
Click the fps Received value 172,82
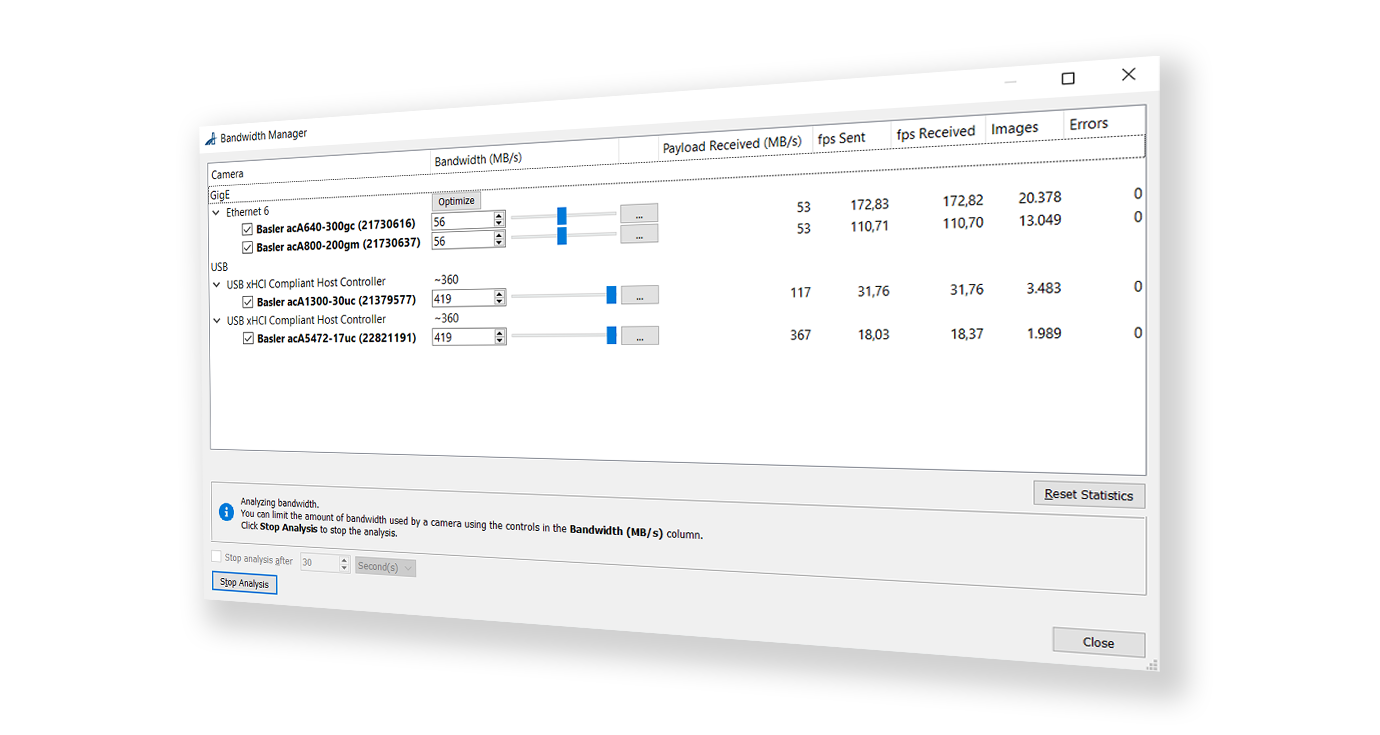click(962, 201)
